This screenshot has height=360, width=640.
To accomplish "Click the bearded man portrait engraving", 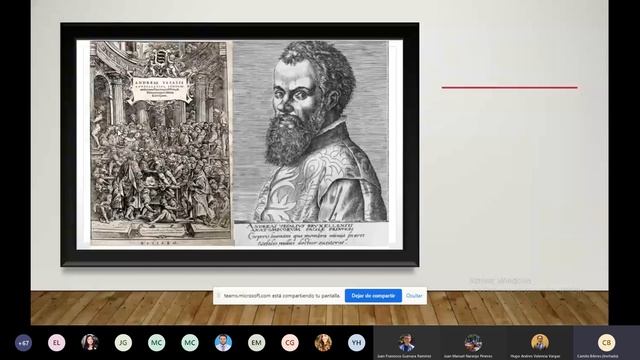I will (311, 131).
